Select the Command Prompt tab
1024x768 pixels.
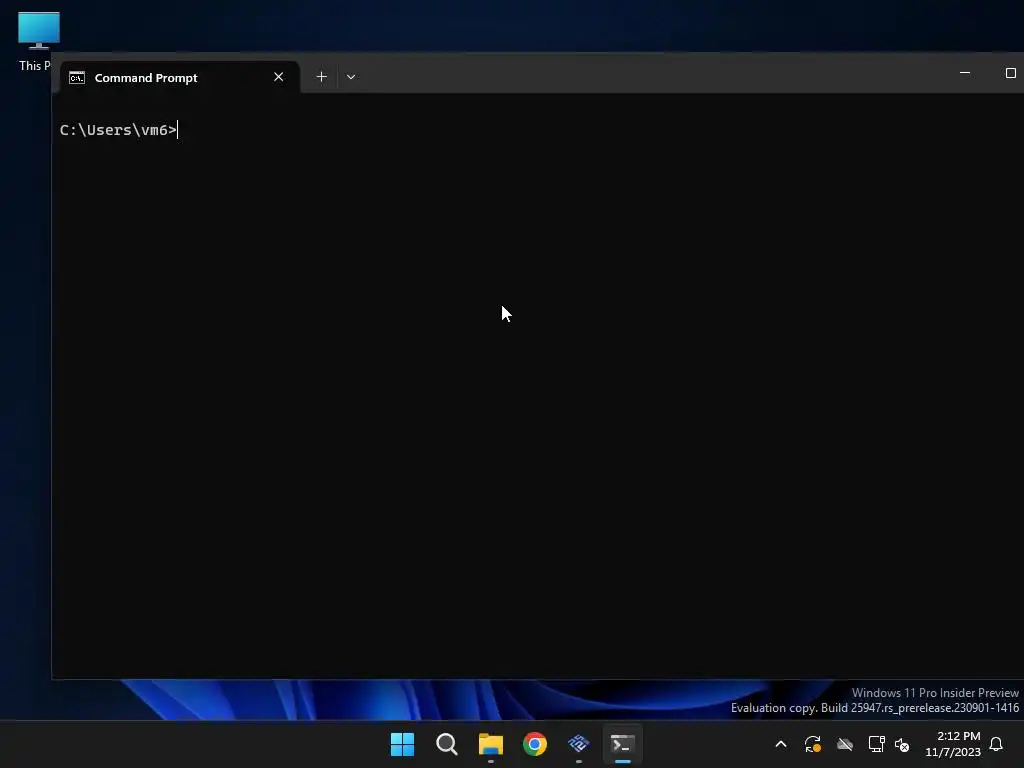[x=180, y=77]
